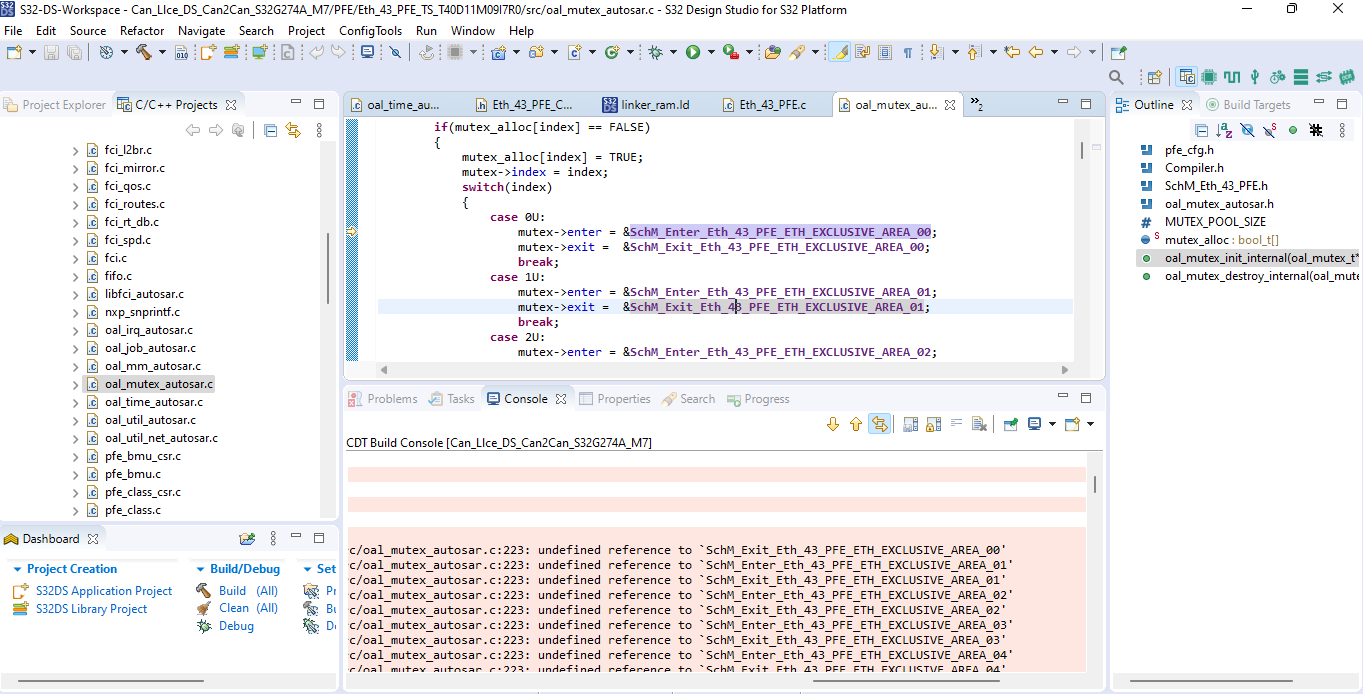The width and height of the screenshot is (1363, 694).
Task: Click Back navigation arrow in toolbar
Action: point(1036,52)
